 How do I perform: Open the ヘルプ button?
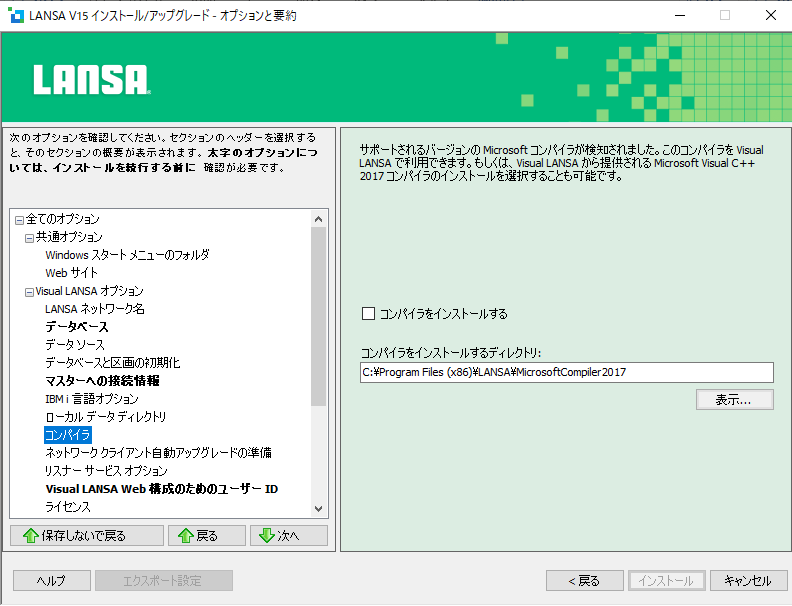click(x=52, y=581)
